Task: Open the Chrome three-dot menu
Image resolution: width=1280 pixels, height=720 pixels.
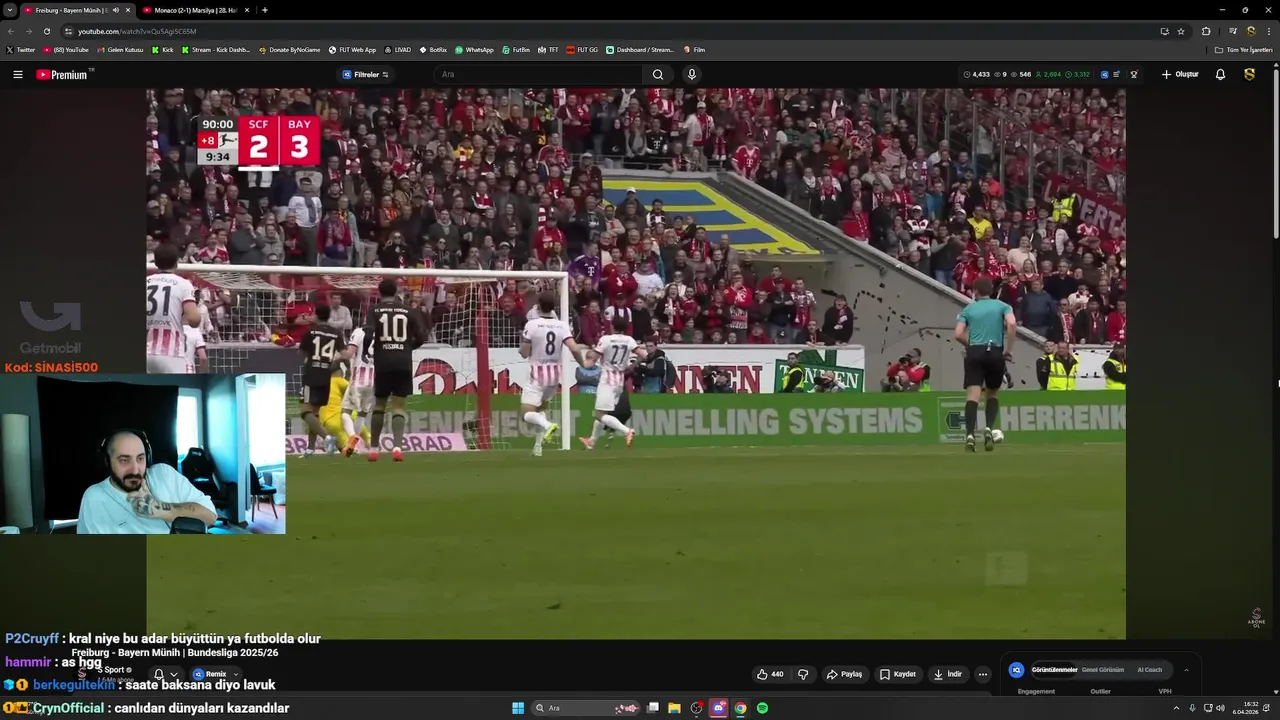Action: [1270, 31]
